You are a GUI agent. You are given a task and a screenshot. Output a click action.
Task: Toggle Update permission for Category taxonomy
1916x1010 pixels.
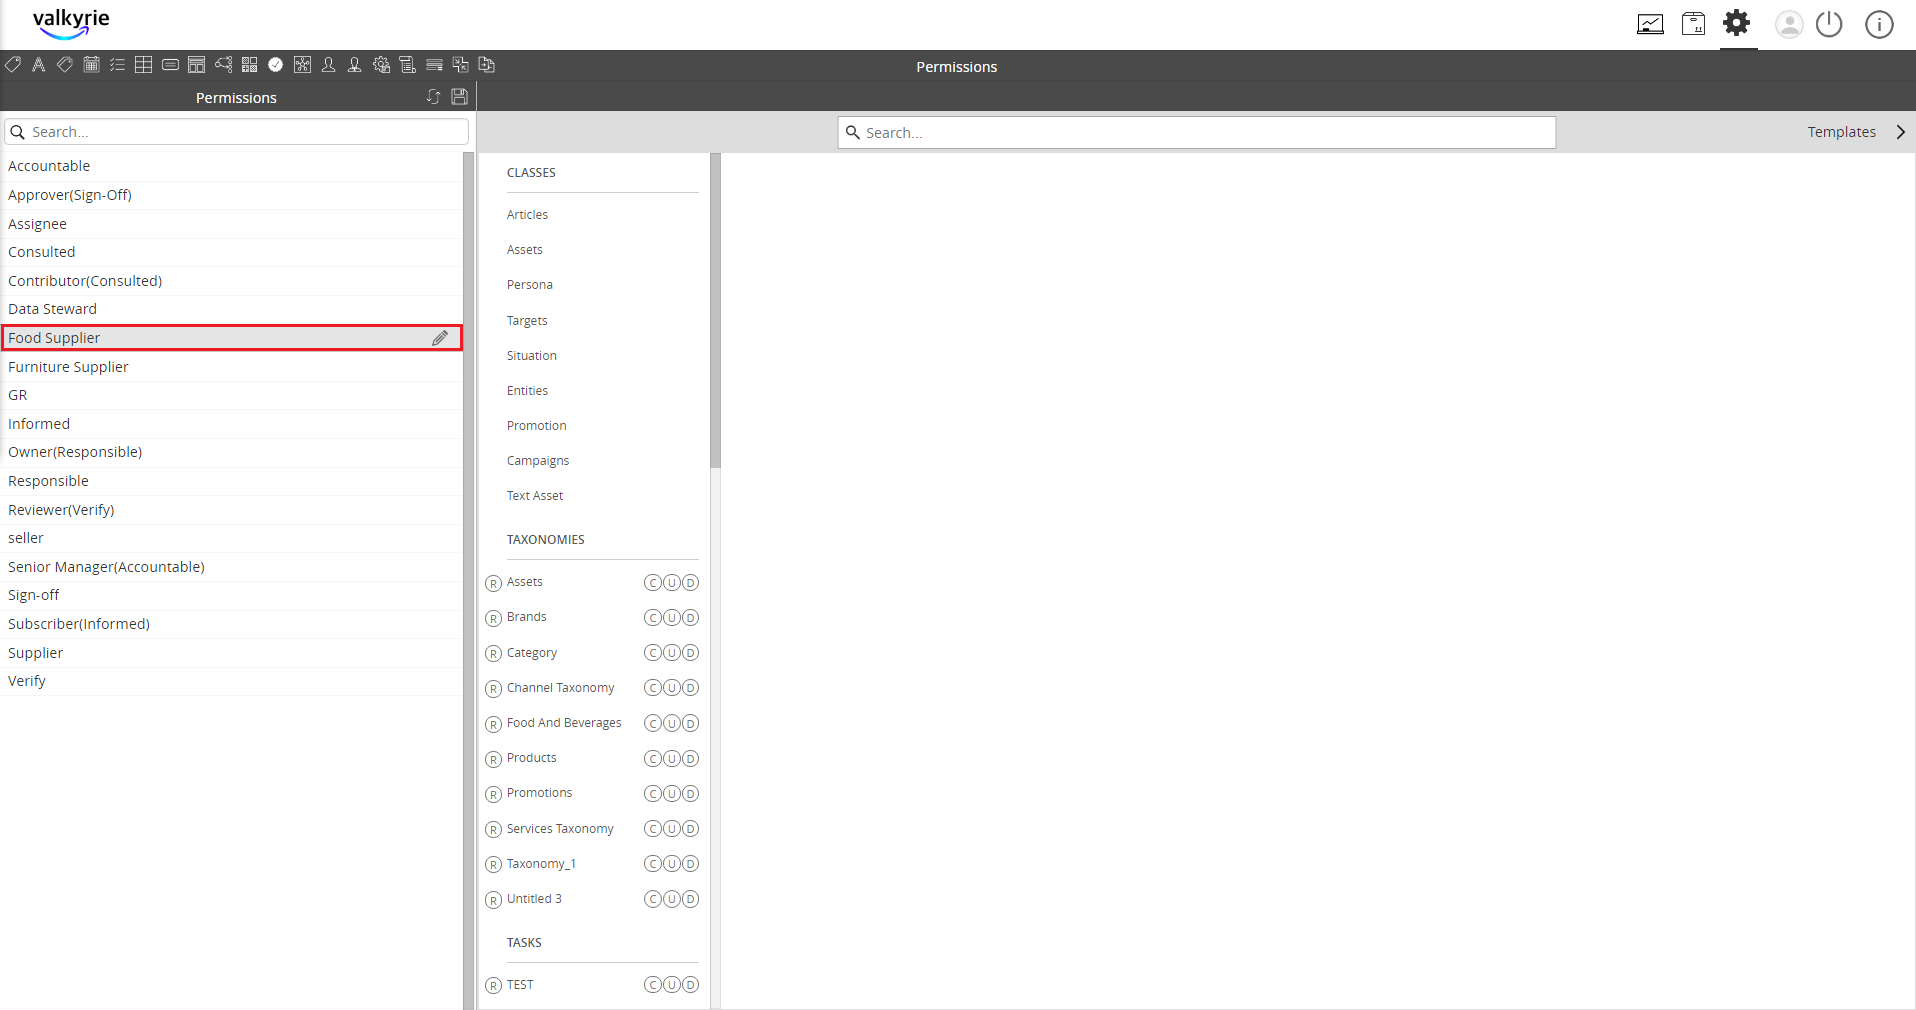pos(671,653)
